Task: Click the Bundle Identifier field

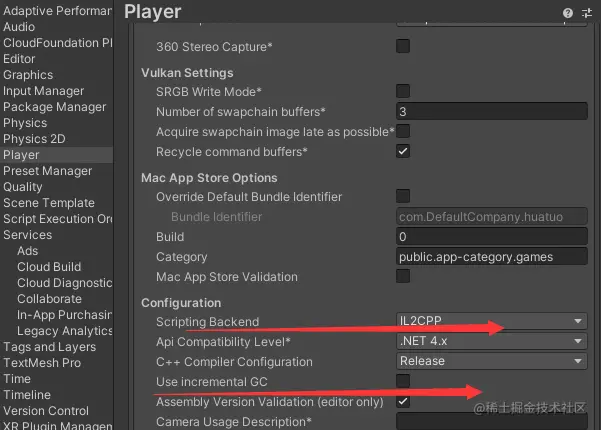Action: tap(491, 217)
